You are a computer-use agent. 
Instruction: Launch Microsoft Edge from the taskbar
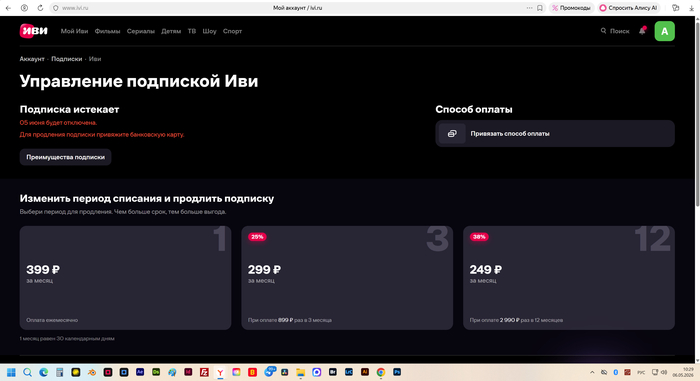43,373
